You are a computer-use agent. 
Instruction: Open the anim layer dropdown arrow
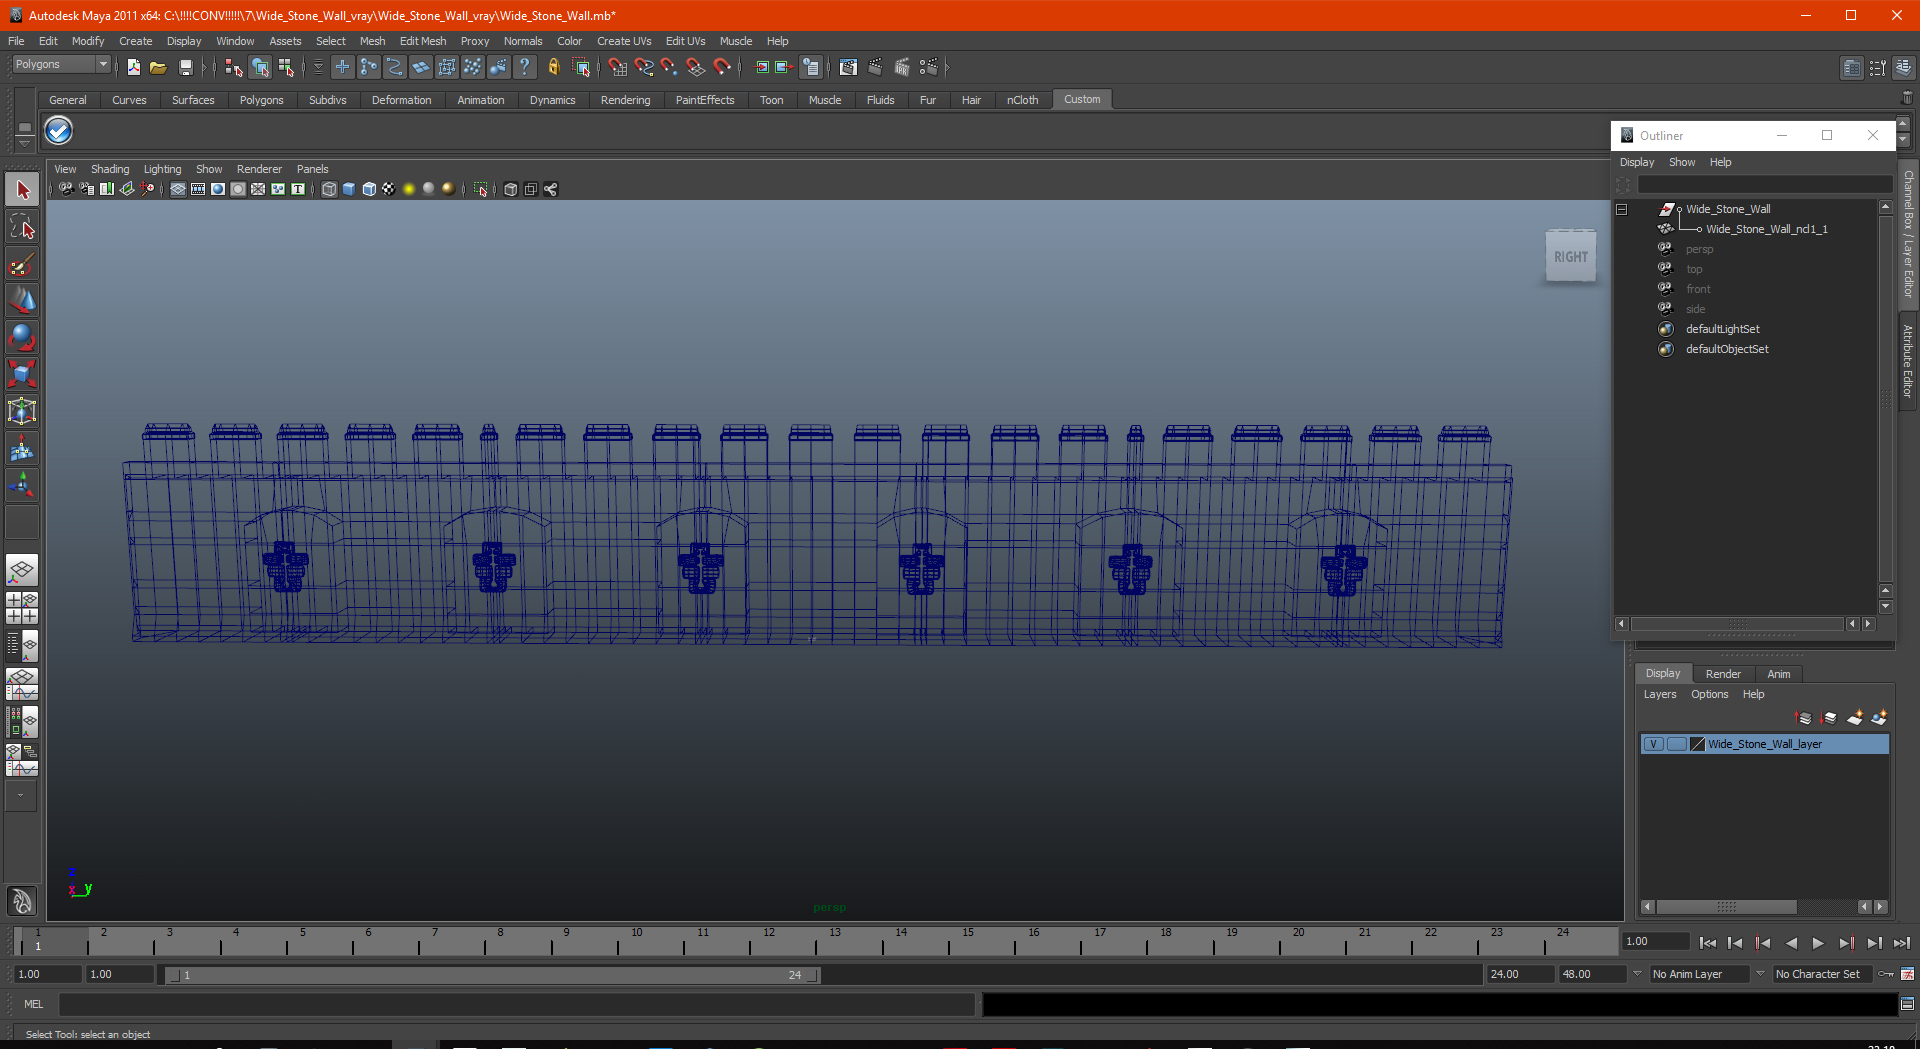point(1637,973)
